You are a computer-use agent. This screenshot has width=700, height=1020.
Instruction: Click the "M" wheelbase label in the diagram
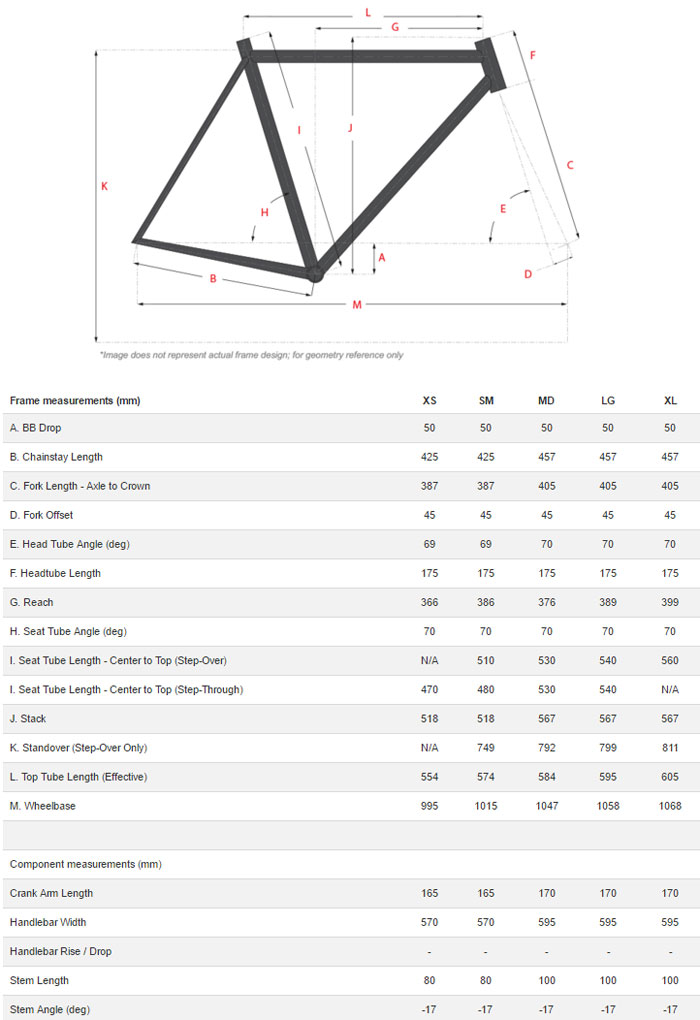357,304
